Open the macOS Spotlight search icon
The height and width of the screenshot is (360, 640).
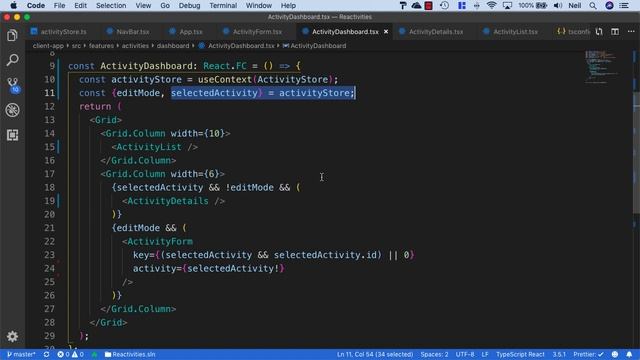[593, 5]
